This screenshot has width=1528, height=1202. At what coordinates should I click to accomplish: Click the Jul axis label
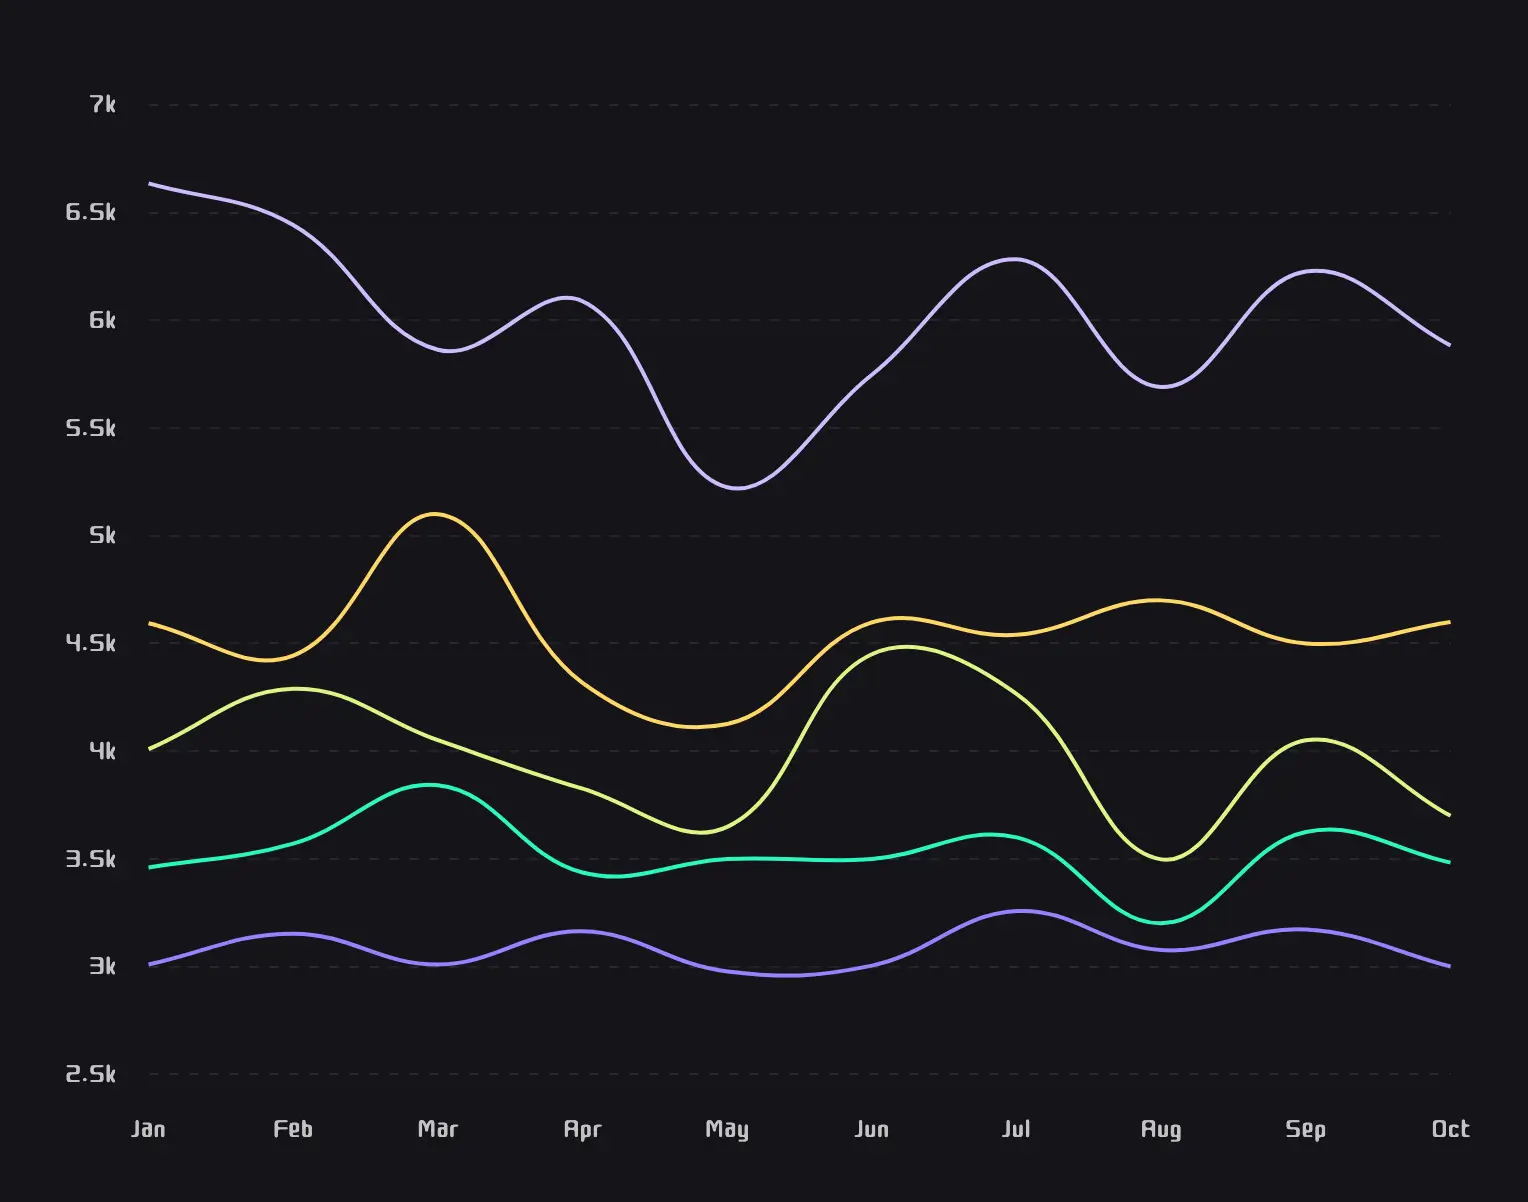click(x=1016, y=1128)
